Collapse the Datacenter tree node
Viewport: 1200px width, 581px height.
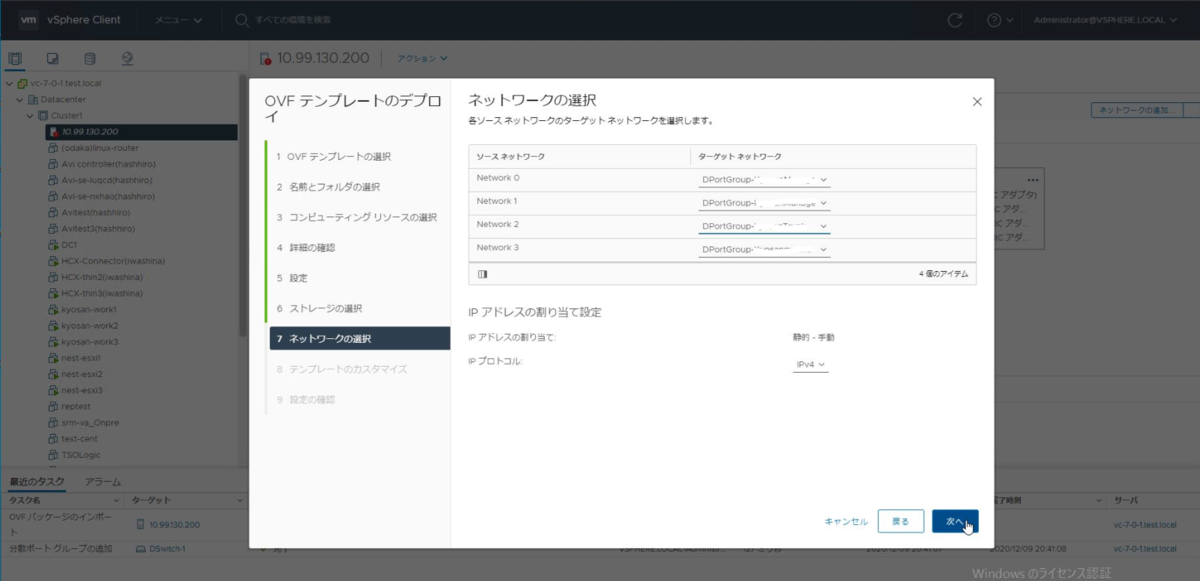pyautogui.click(x=19, y=100)
